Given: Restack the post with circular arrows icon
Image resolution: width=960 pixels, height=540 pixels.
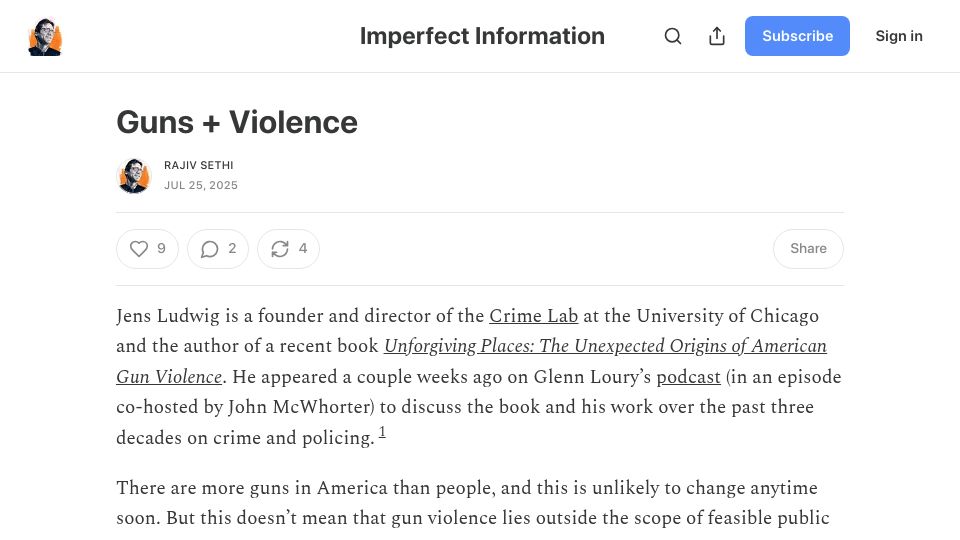Looking at the screenshot, I should point(288,249).
